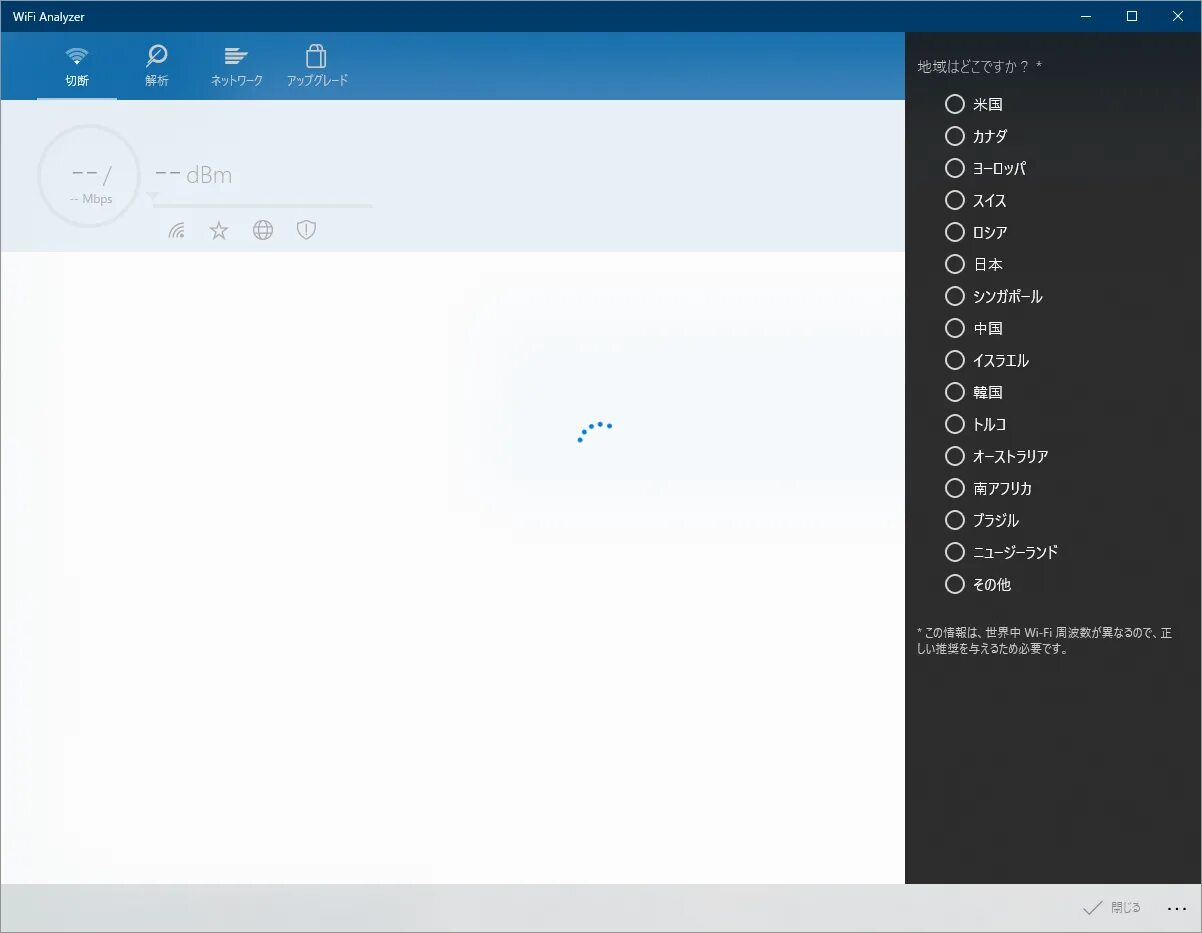Select the 韓国 region radio button
The height and width of the screenshot is (933, 1202).
point(955,392)
